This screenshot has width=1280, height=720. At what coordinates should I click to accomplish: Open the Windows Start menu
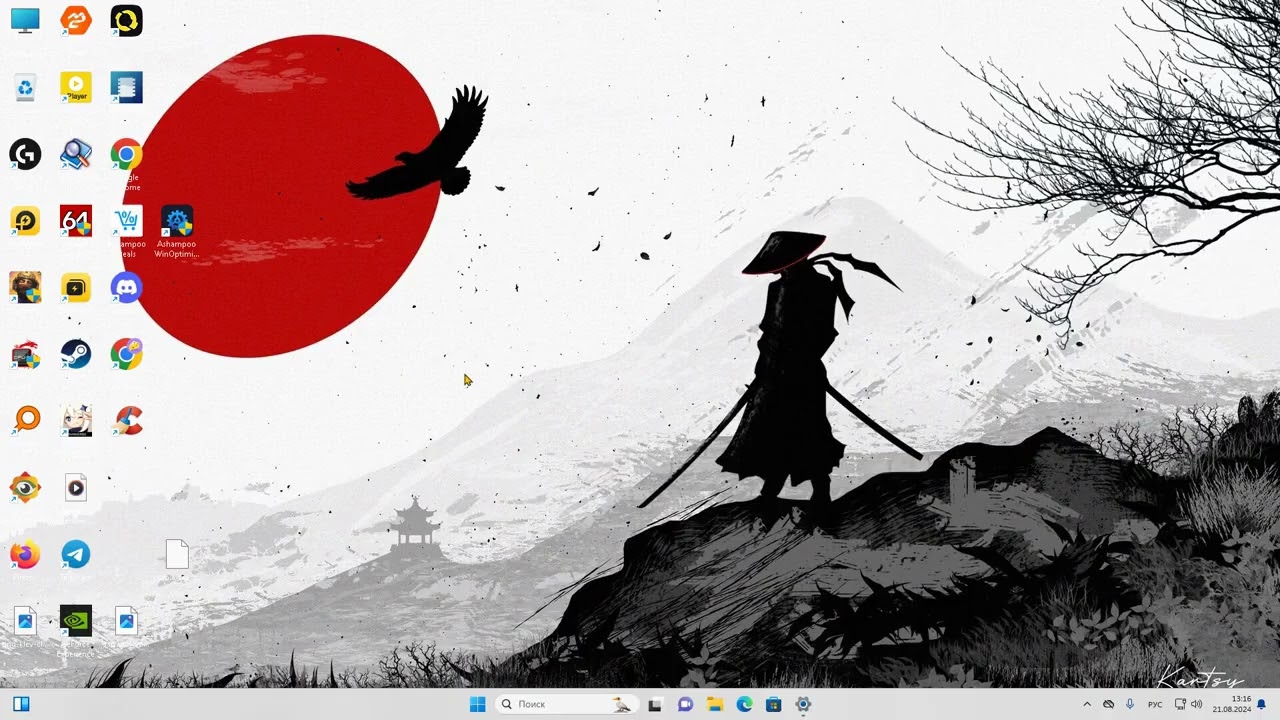tap(477, 704)
